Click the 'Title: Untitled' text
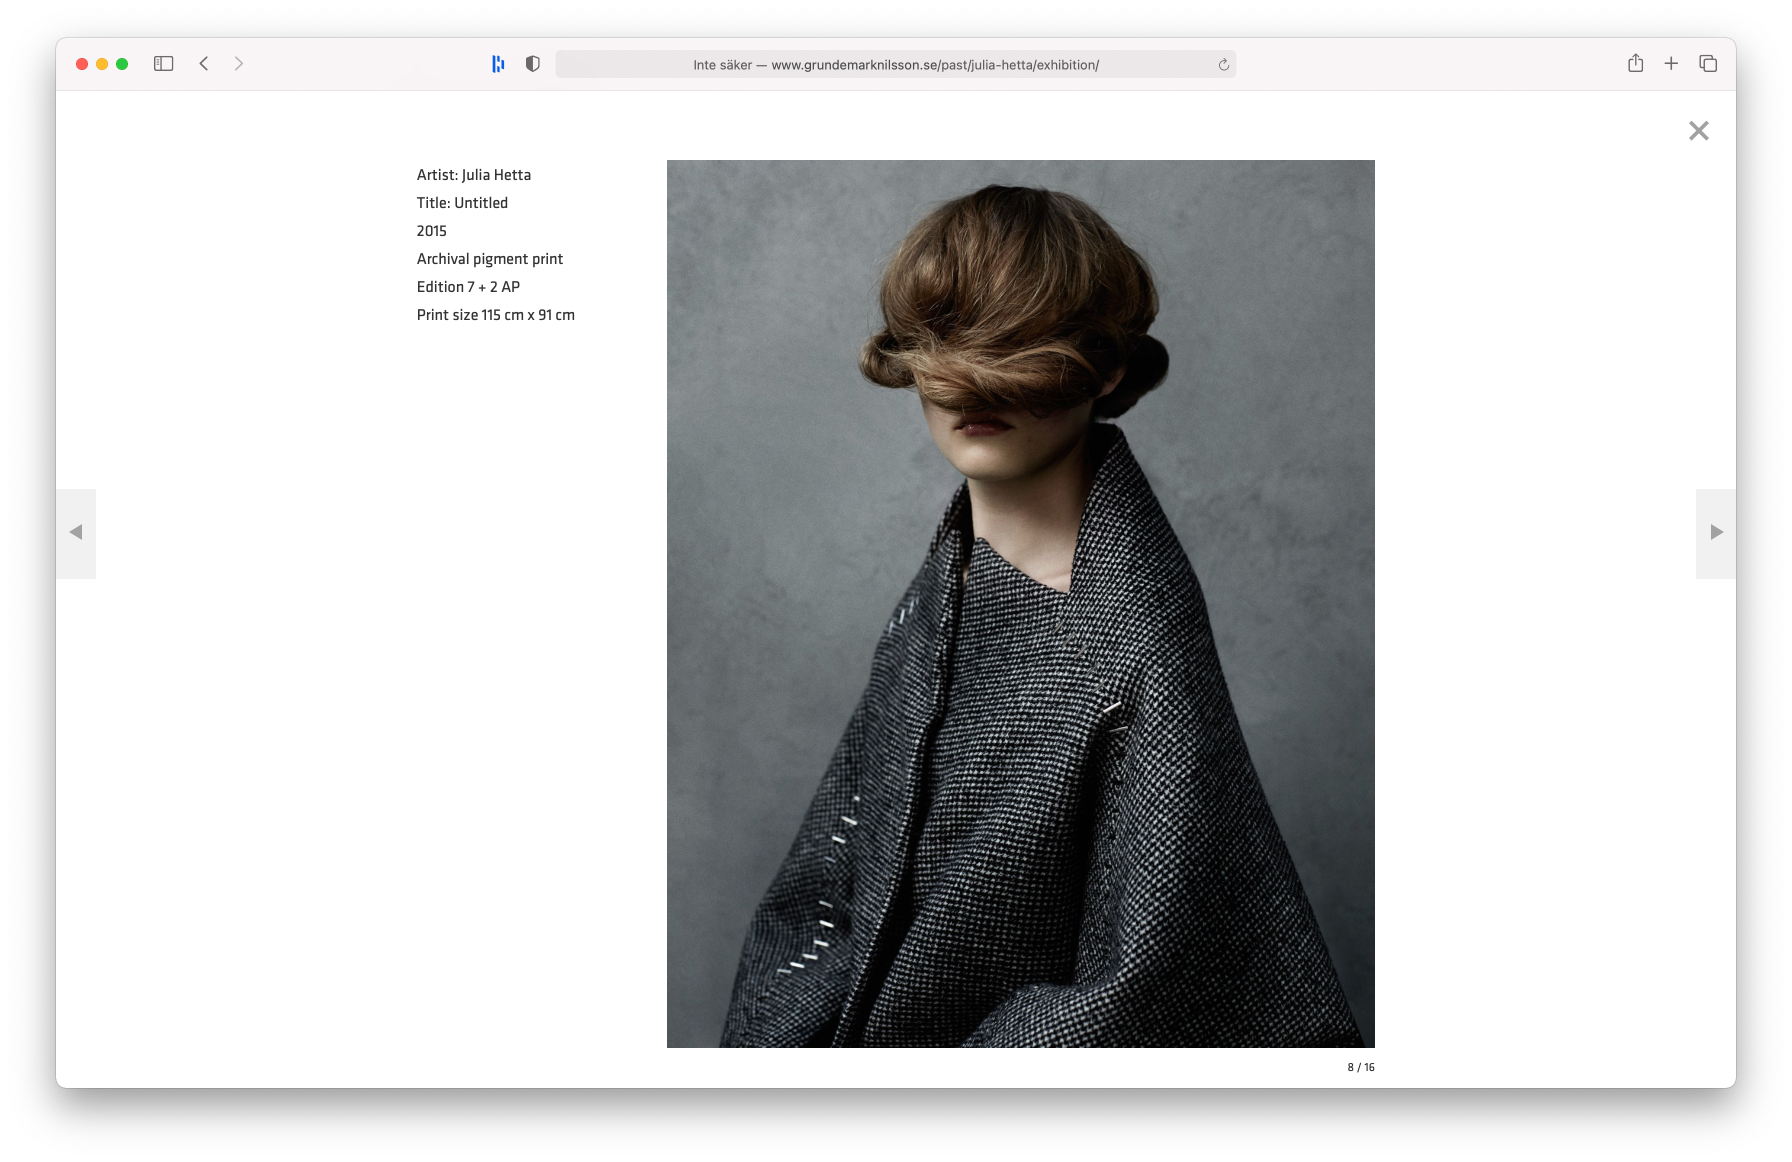Screen dimensions: 1792x1162 462,203
